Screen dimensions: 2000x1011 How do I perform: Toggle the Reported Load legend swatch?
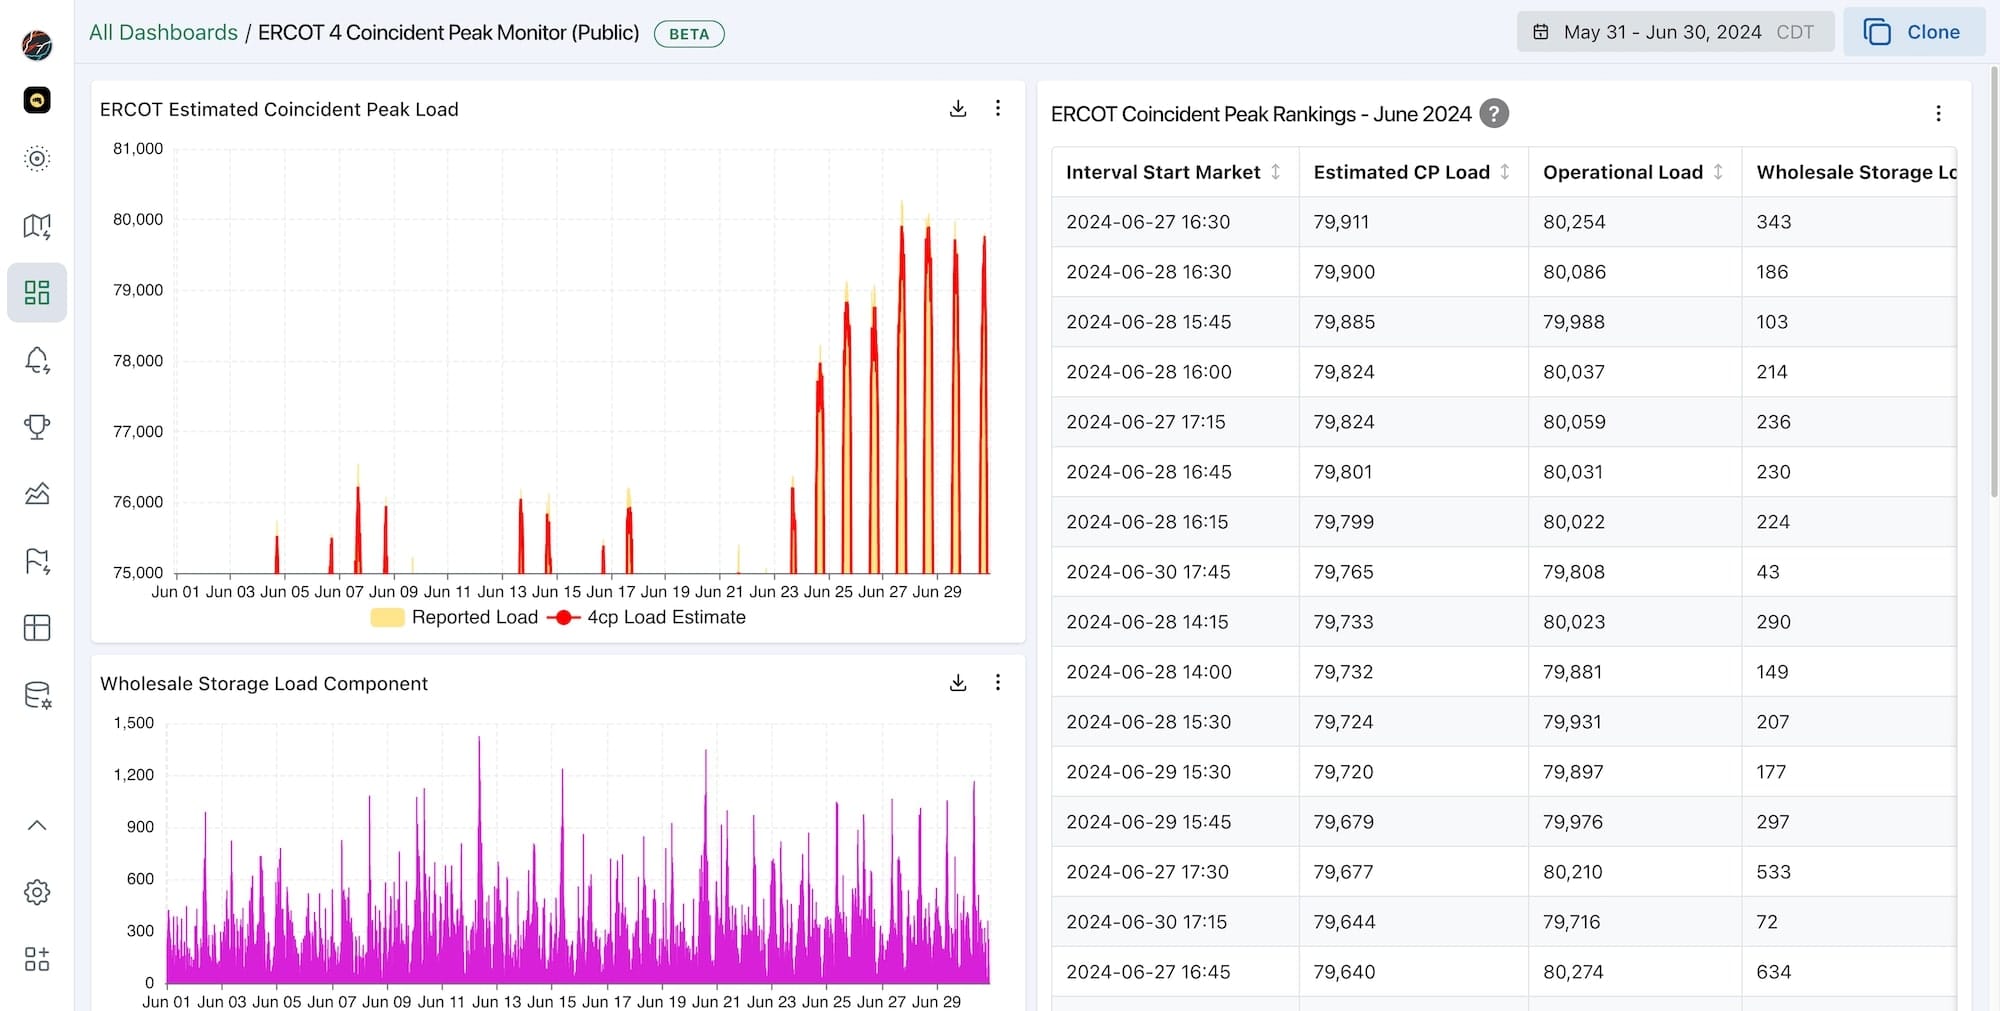tap(387, 618)
